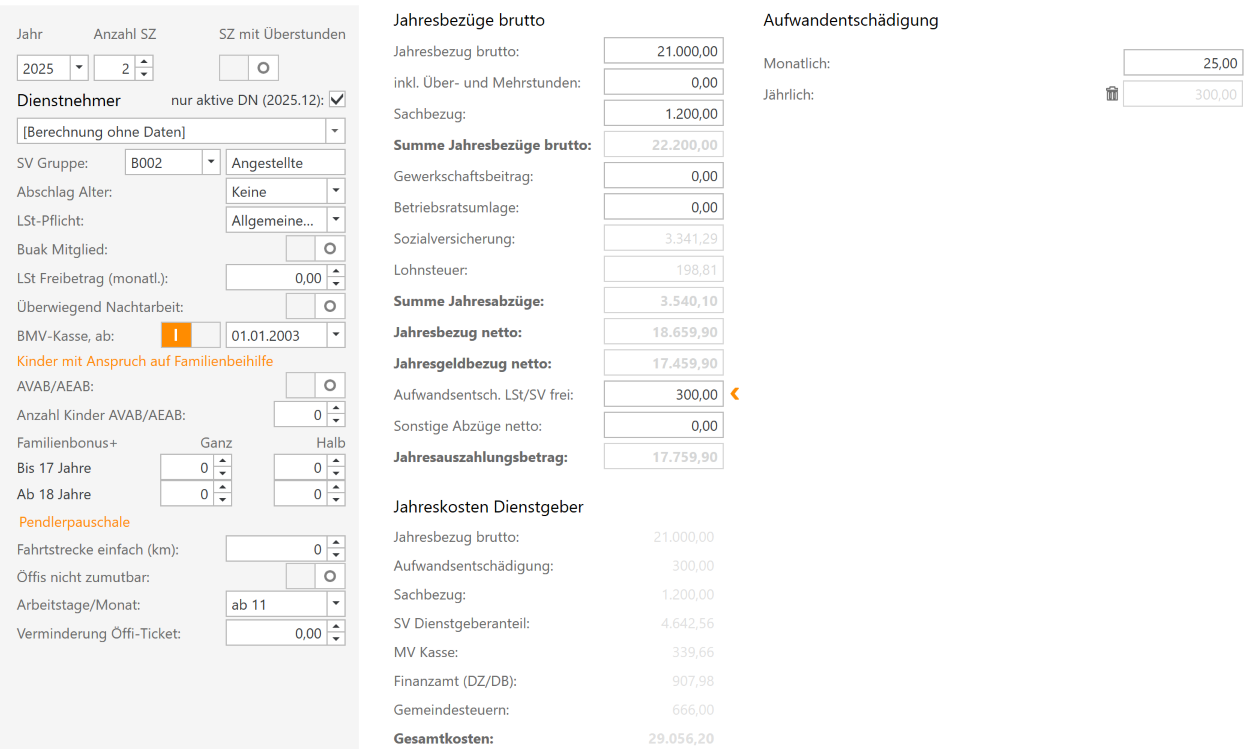Enable the SZ mit Überstunden switch

247,67
